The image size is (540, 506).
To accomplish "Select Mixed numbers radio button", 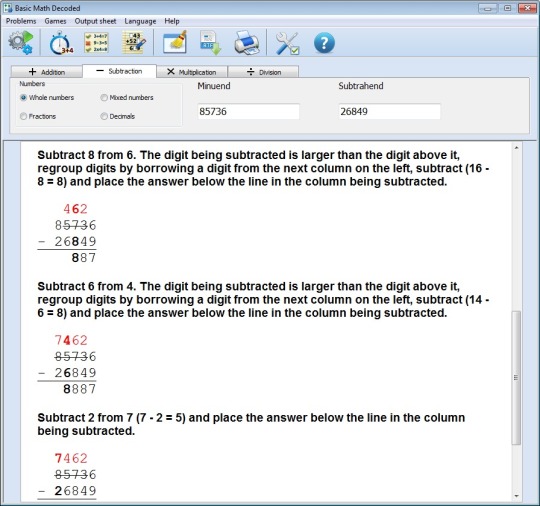I will 104,98.
